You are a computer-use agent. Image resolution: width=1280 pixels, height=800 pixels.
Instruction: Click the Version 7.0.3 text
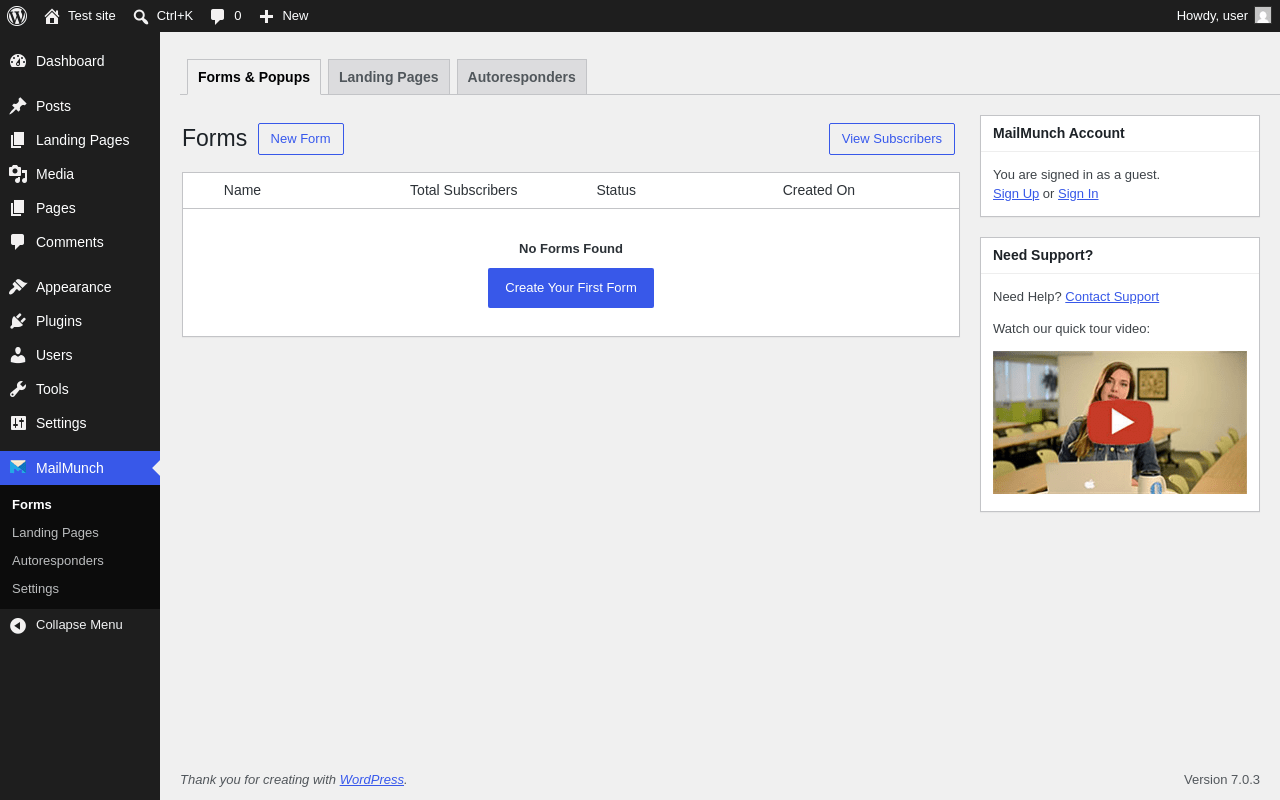(1222, 779)
